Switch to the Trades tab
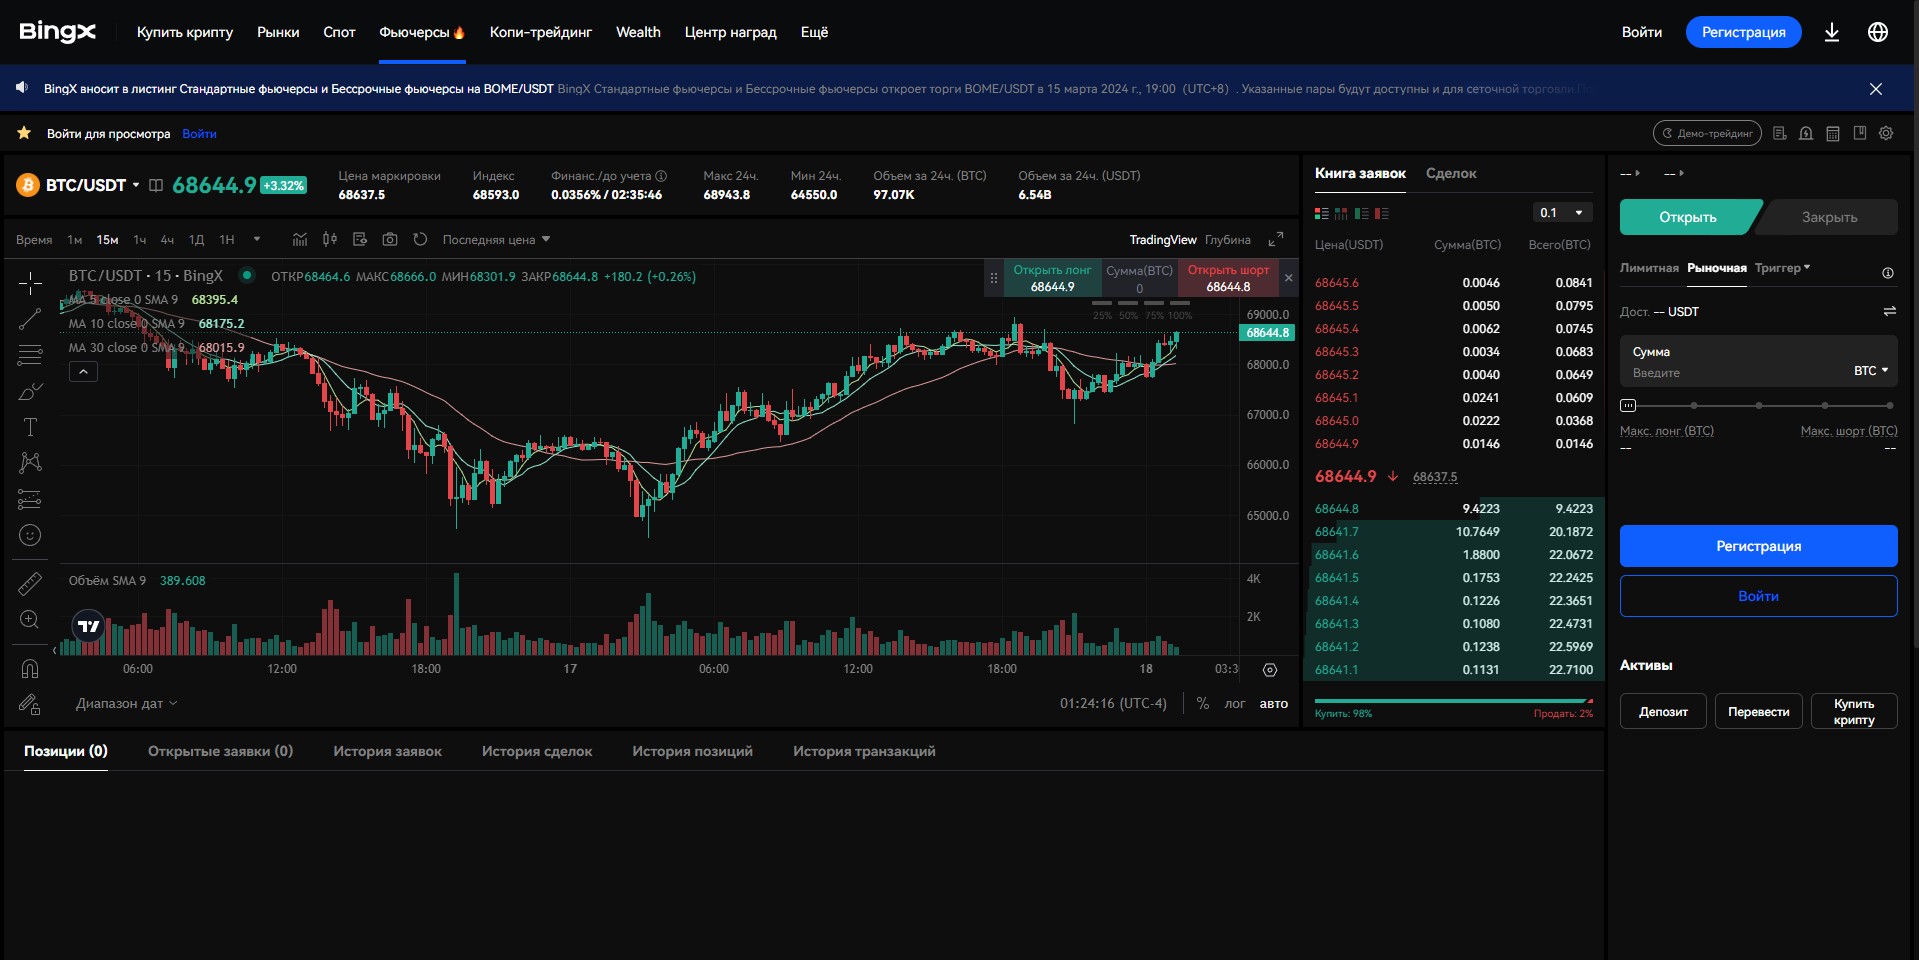1919x960 pixels. (1451, 174)
